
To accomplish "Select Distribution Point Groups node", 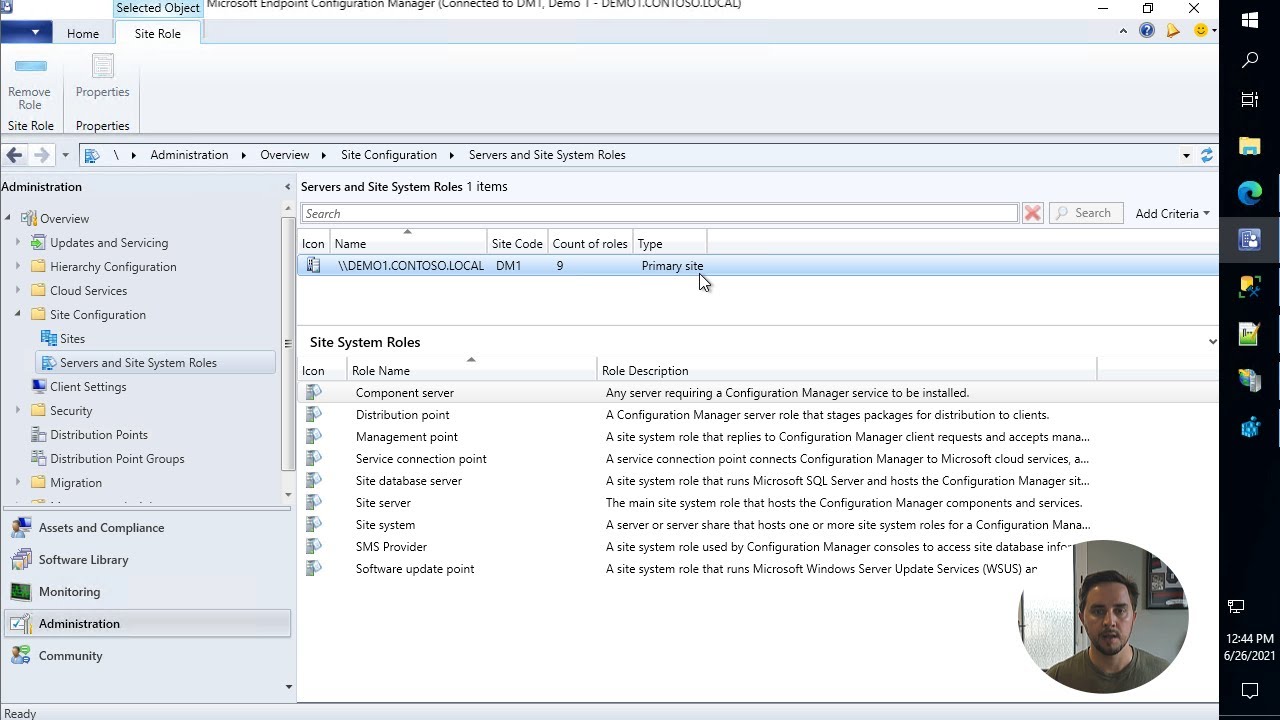I will (x=117, y=459).
